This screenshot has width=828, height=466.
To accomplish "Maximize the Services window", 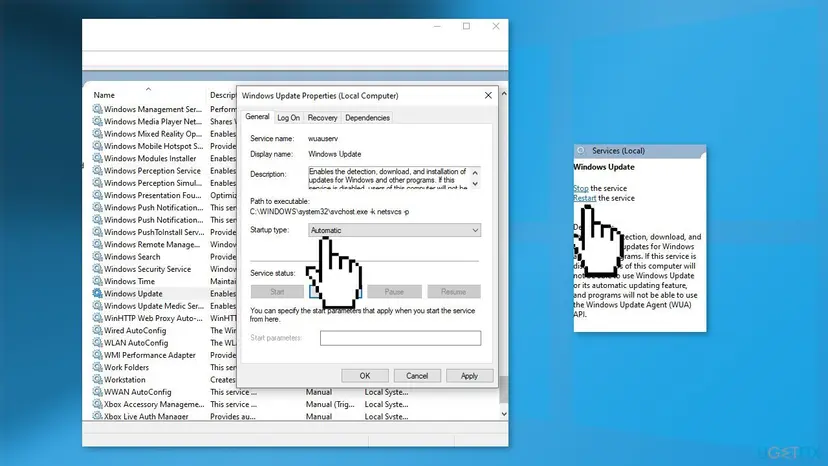I will point(466,26).
